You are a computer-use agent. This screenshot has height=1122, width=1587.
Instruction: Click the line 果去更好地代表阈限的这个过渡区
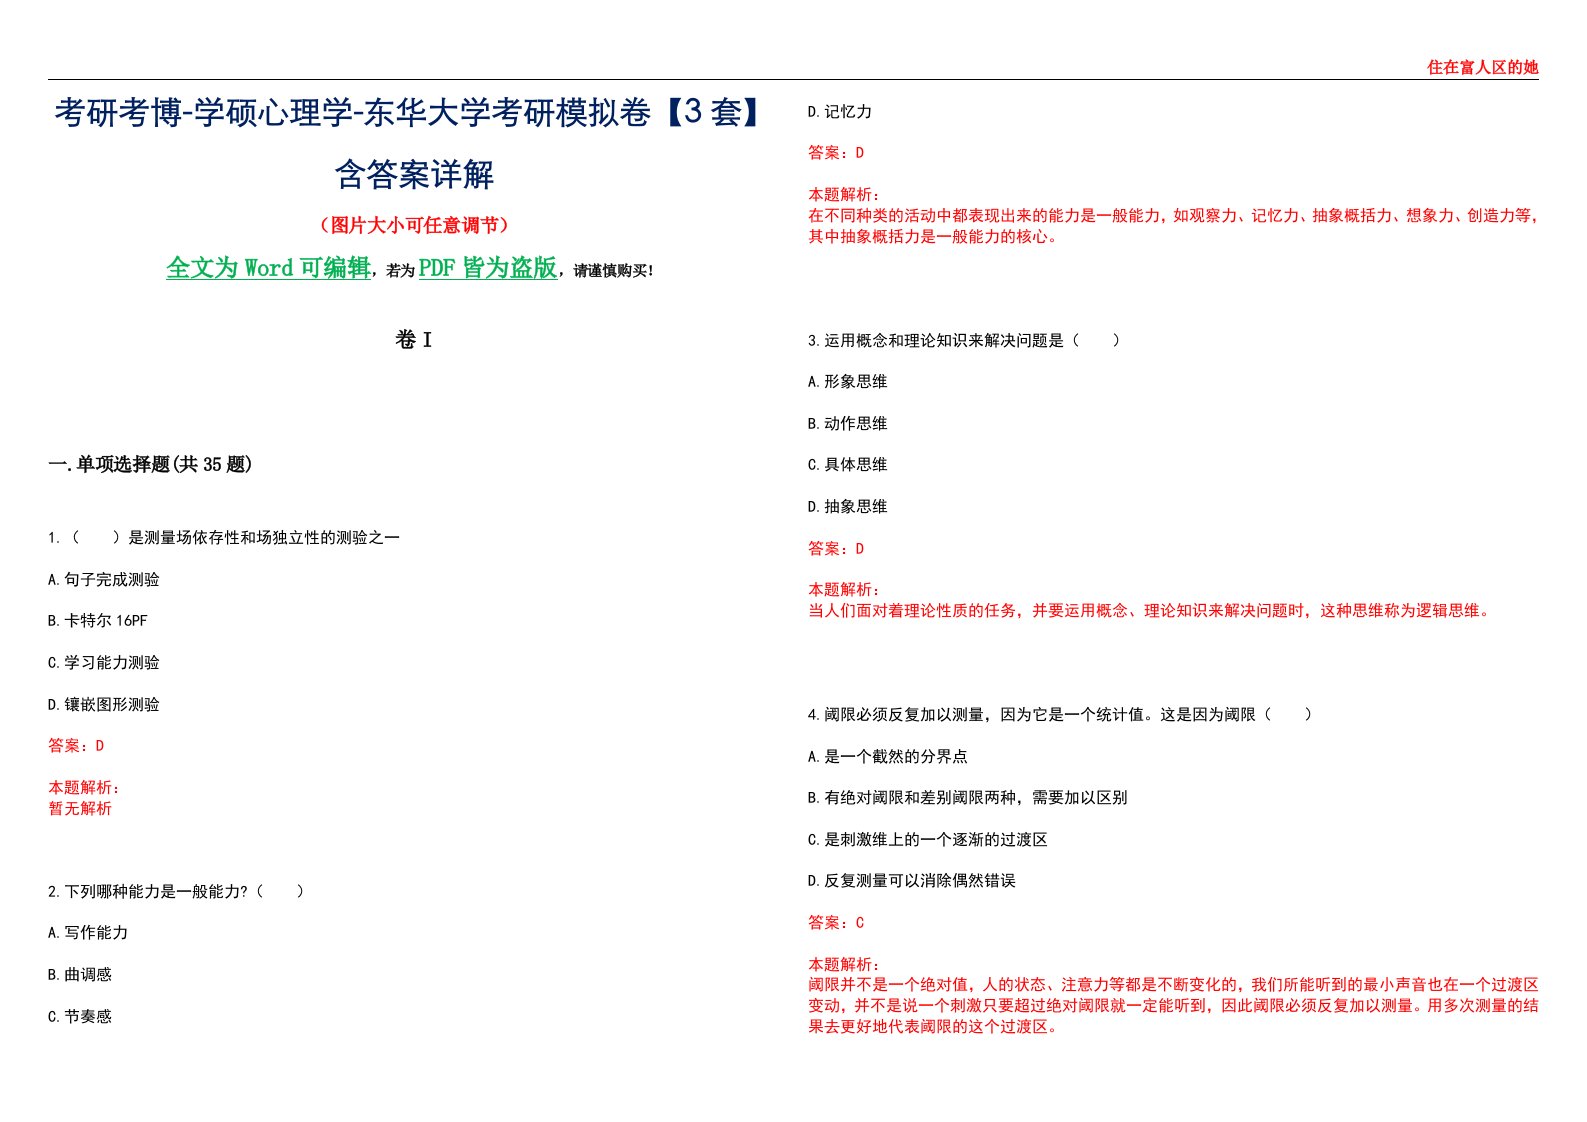[x=933, y=1027]
